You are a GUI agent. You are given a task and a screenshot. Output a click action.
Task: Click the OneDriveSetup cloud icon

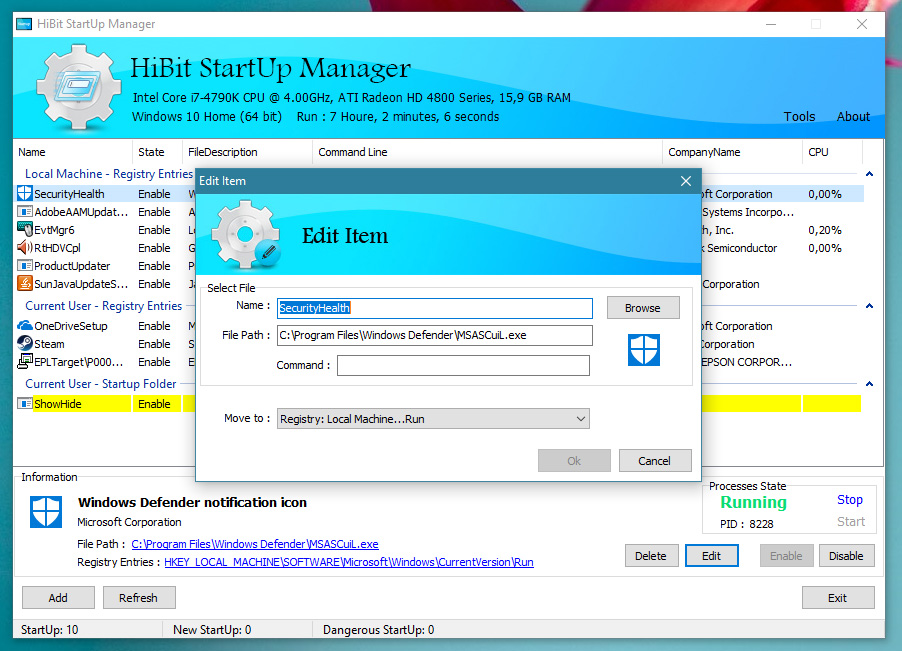pos(25,326)
